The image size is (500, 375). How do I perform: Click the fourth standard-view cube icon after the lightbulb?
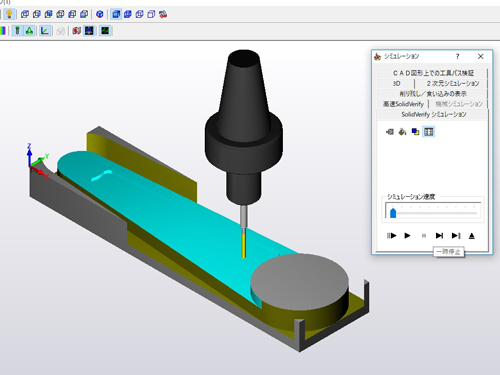tap(60, 14)
